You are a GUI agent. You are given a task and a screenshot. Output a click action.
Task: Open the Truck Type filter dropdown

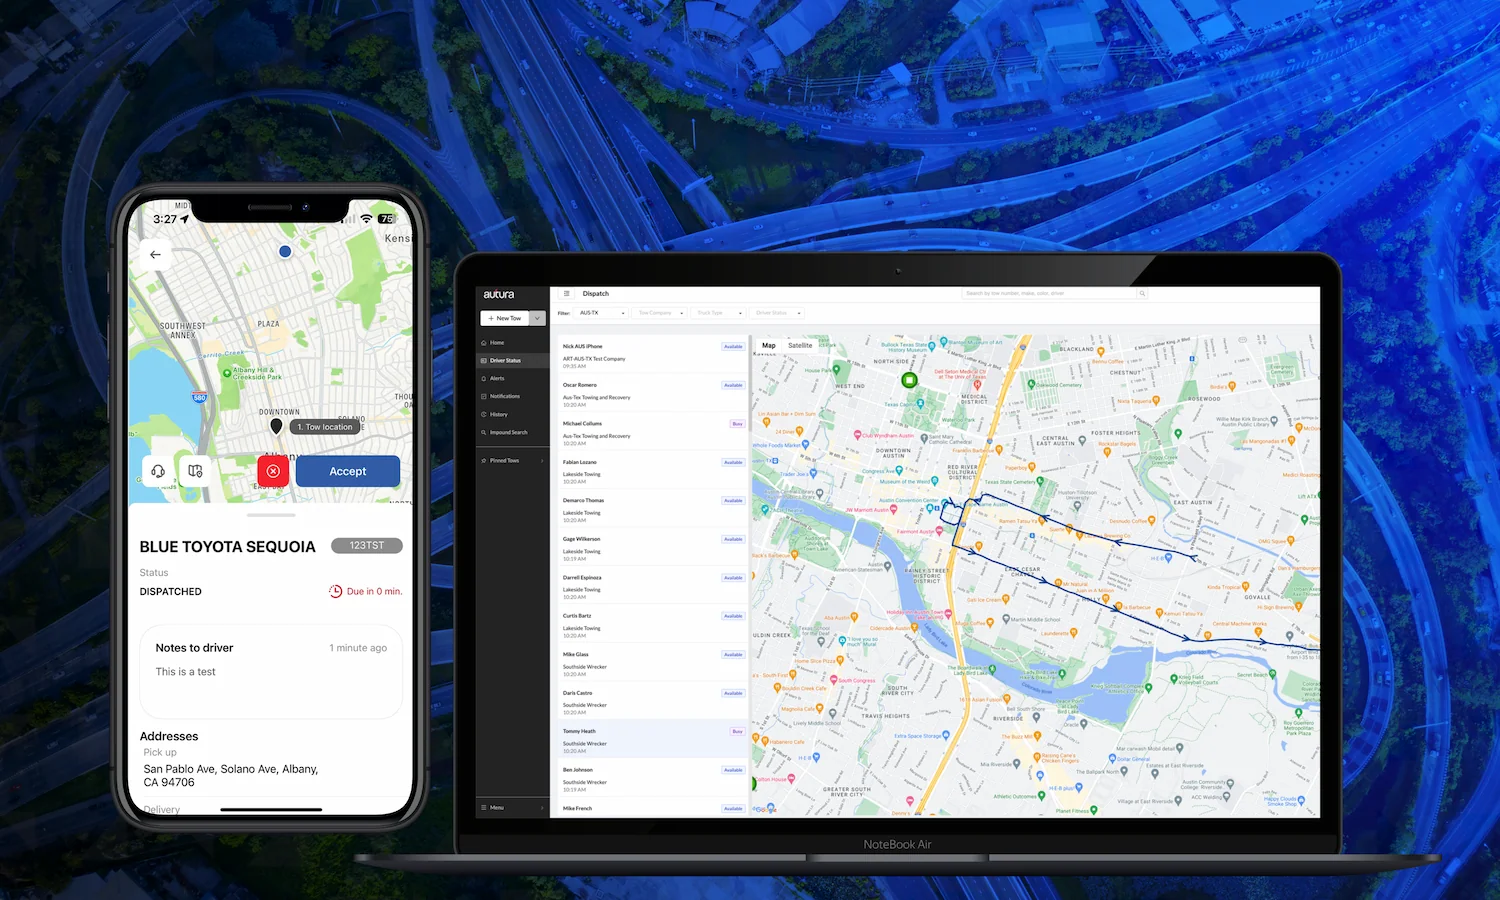719,313
